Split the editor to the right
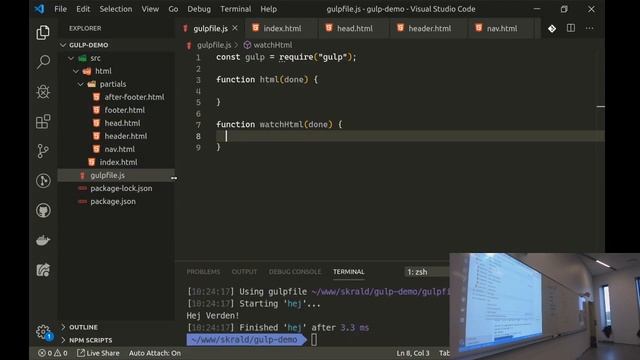The image size is (640, 360). coord(571,28)
